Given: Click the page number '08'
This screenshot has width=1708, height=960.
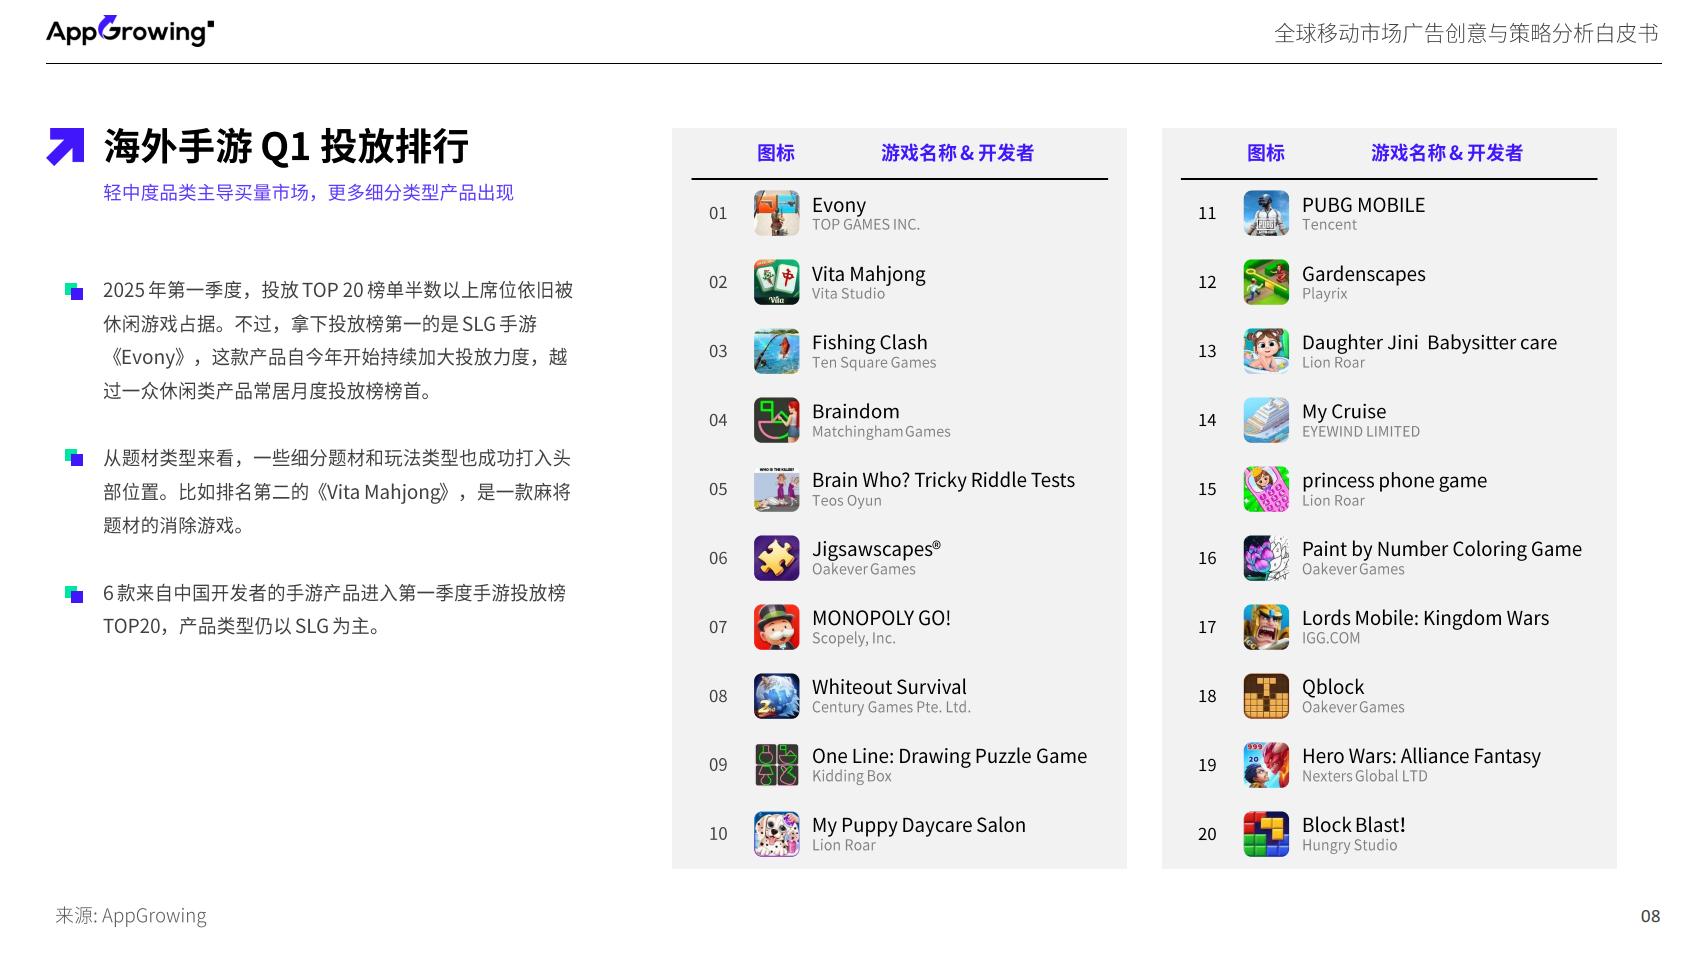Looking at the screenshot, I should coord(1650,916).
